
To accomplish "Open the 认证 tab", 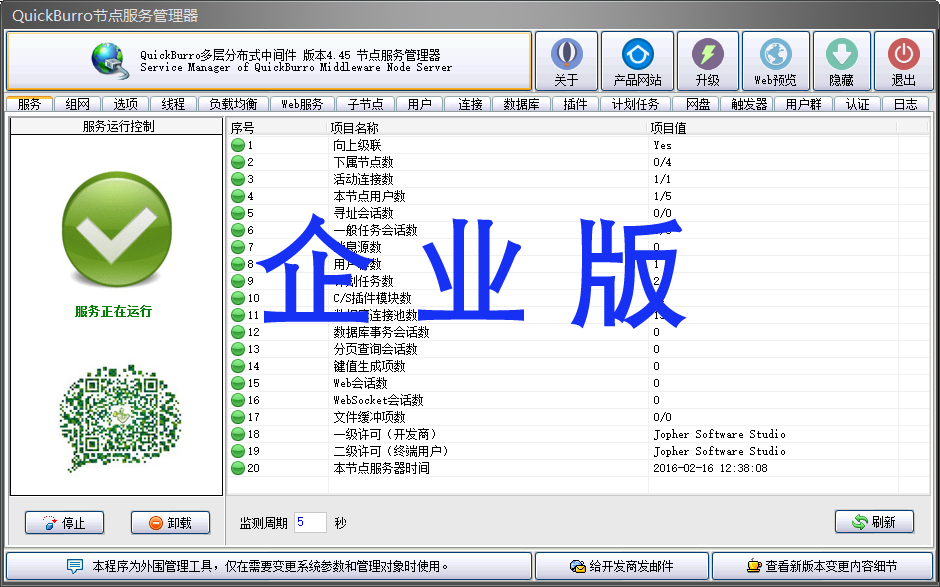I will 857,104.
